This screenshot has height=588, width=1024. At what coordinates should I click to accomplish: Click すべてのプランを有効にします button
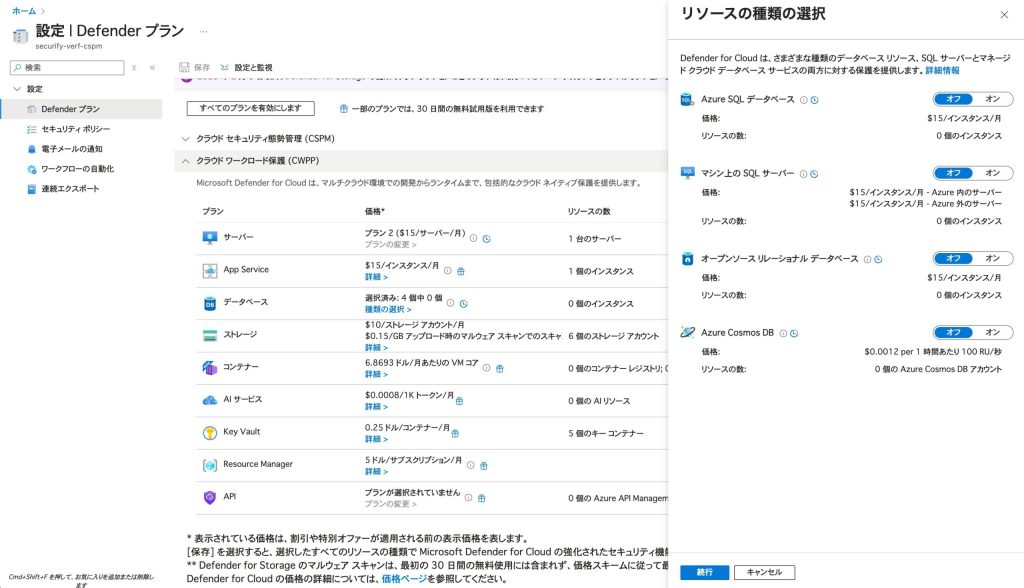pyautogui.click(x=250, y=108)
